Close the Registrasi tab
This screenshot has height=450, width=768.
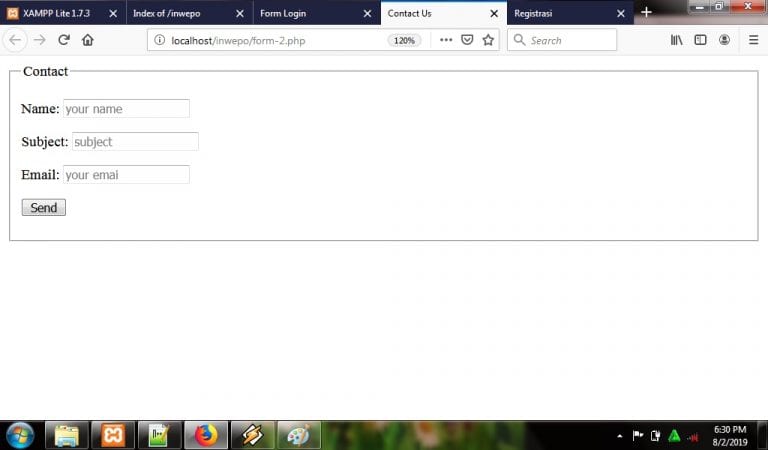click(x=621, y=14)
